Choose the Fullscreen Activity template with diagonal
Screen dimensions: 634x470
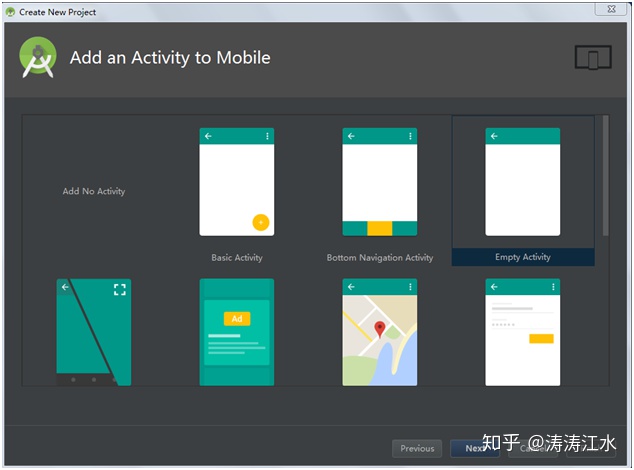coord(94,332)
